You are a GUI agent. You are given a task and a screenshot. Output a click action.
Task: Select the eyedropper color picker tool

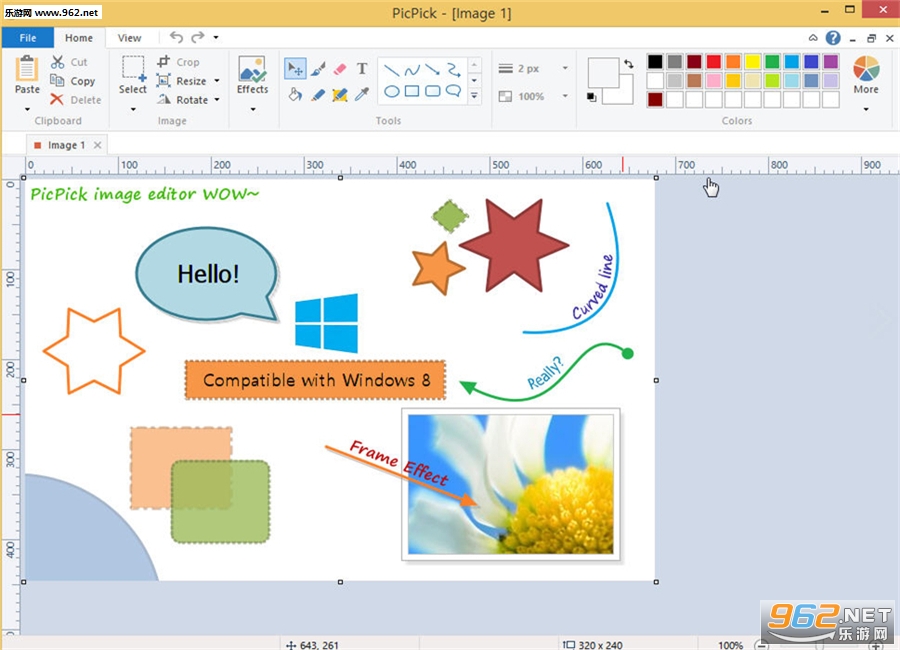(x=362, y=94)
